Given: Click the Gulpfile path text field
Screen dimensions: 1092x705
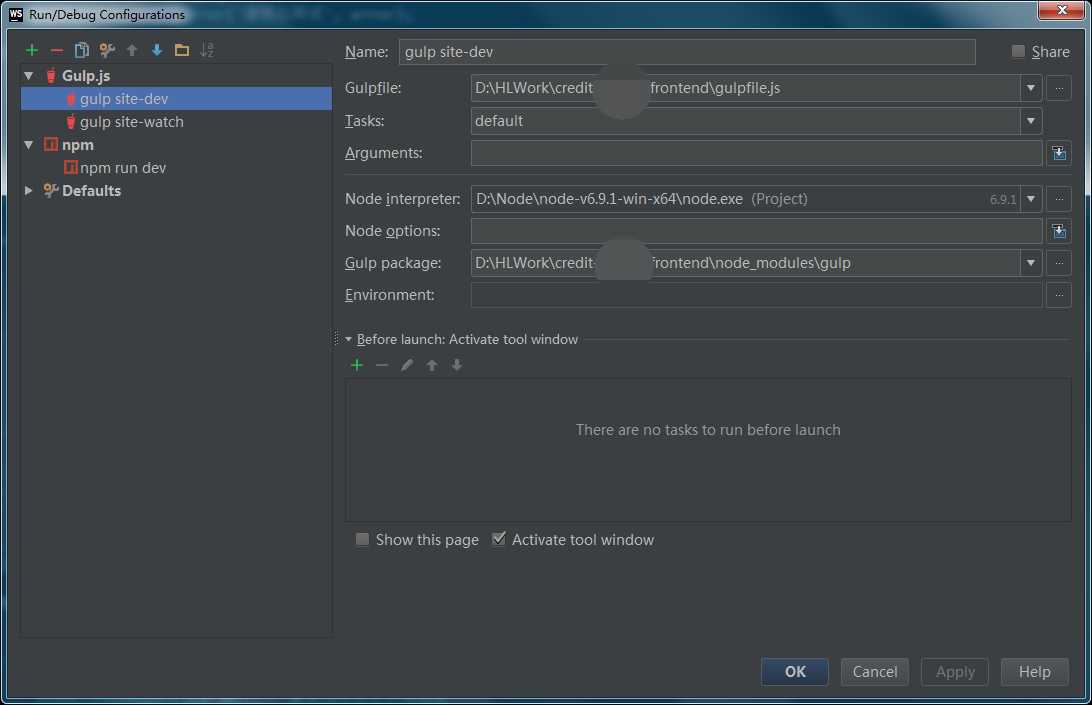Looking at the screenshot, I should [x=745, y=88].
